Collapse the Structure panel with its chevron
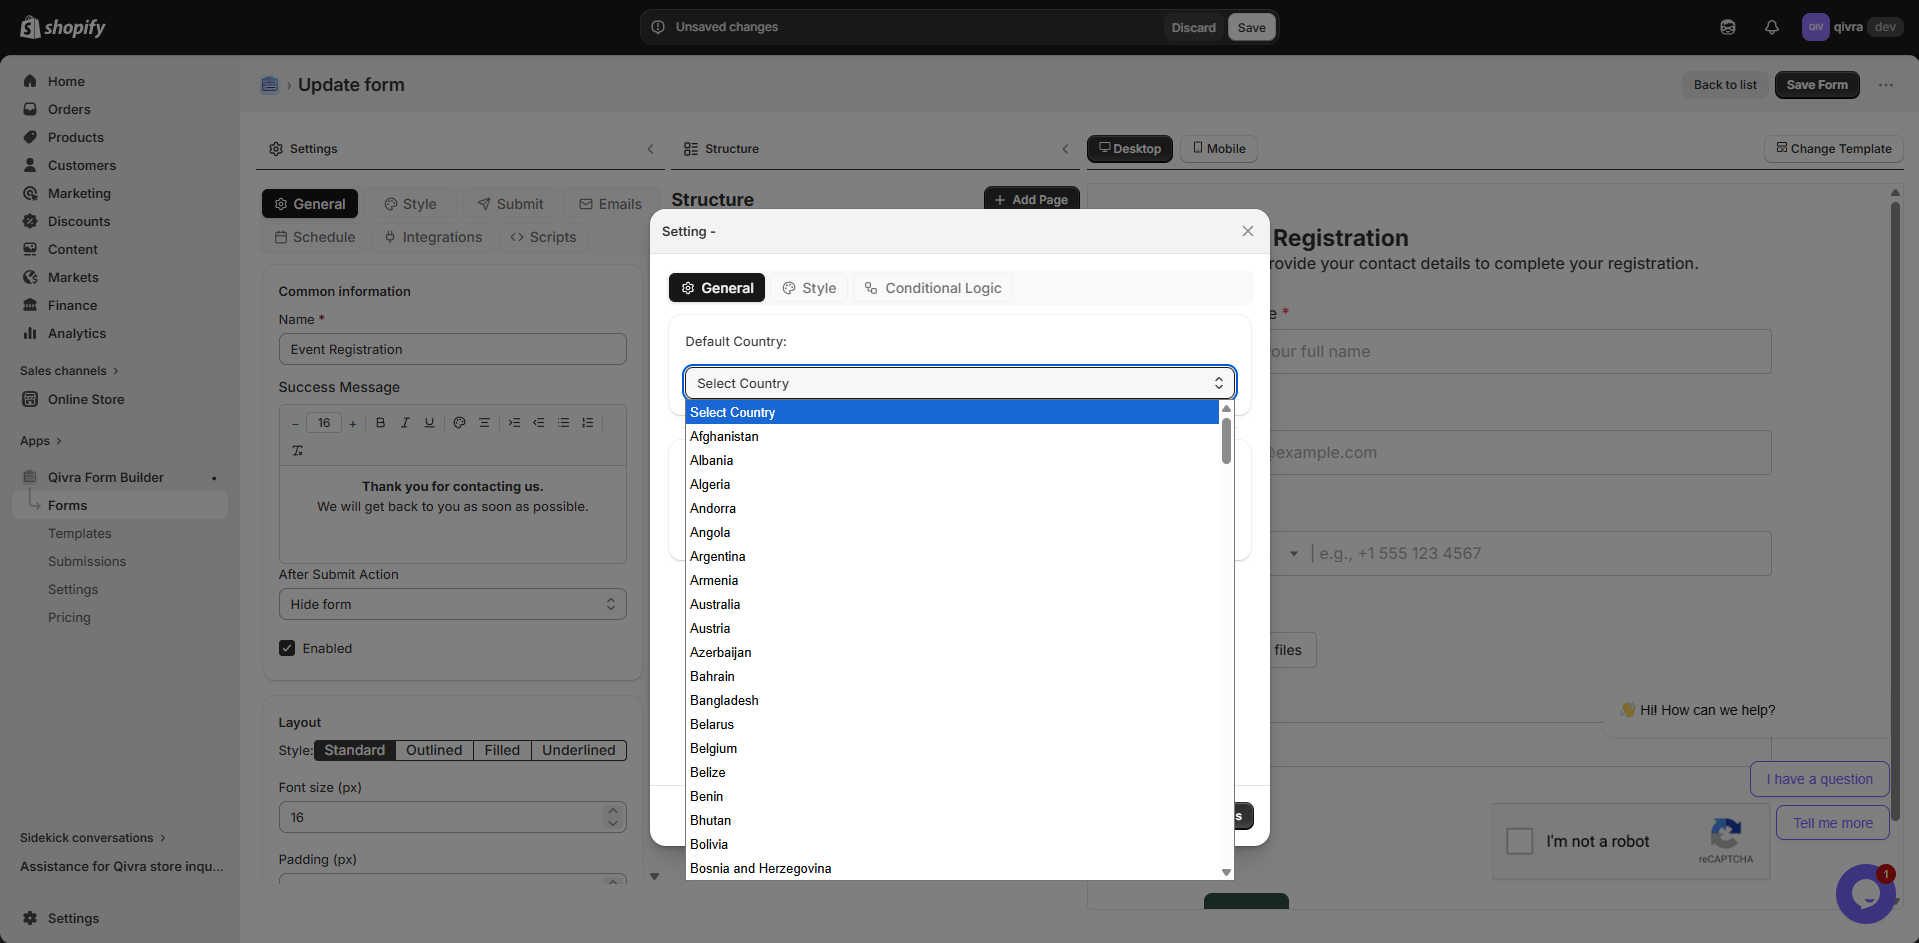Screen dimensions: 1919x943 tap(1065, 149)
